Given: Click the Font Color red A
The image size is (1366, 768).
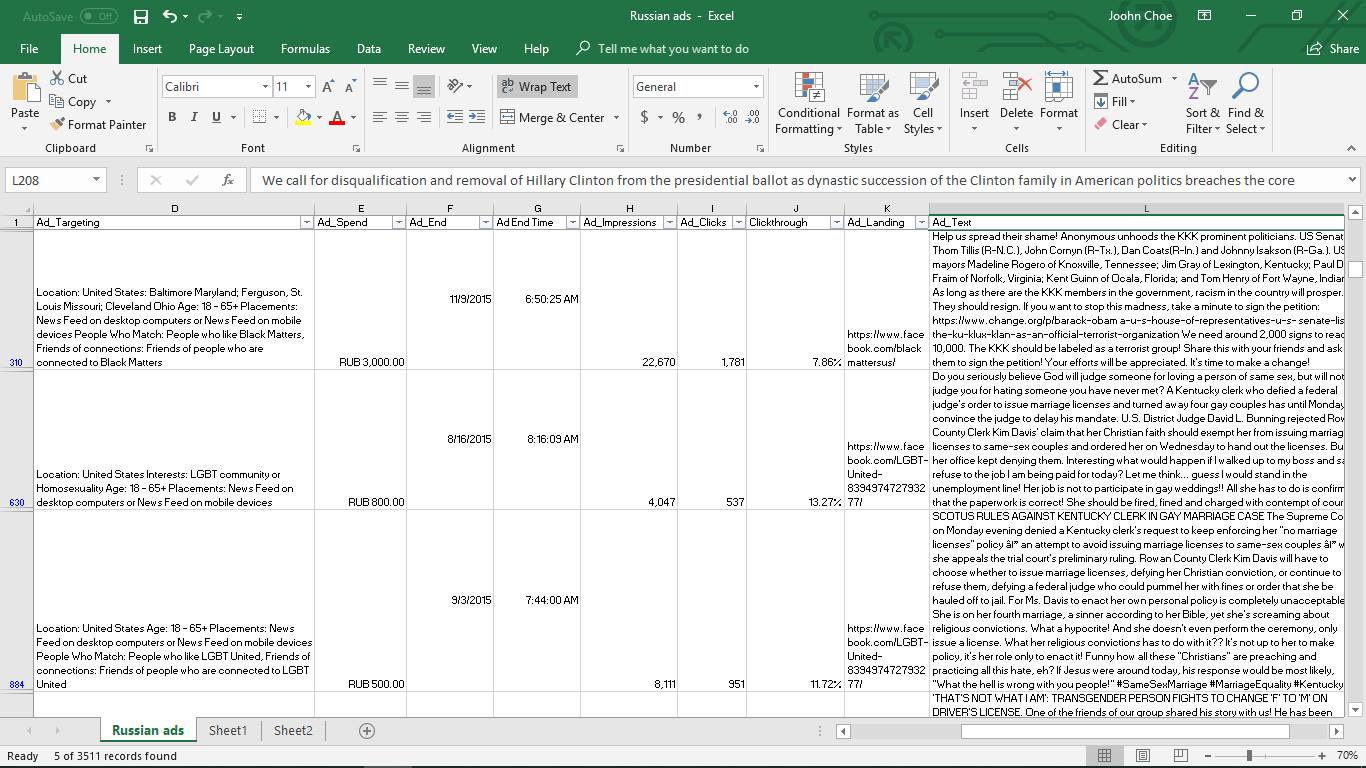Looking at the screenshot, I should click(337, 117).
